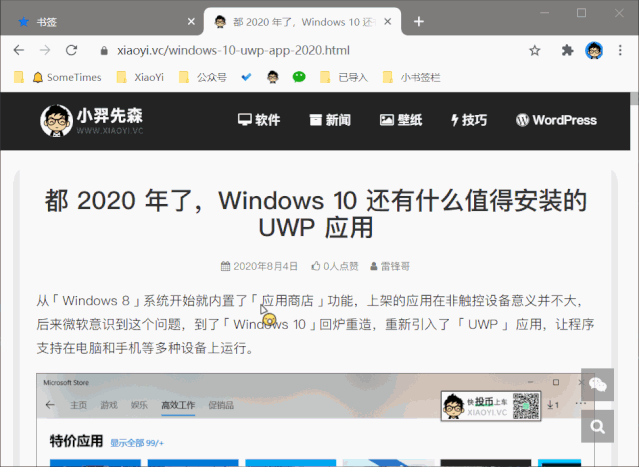Open the 新闻 navigation menu

point(330,120)
